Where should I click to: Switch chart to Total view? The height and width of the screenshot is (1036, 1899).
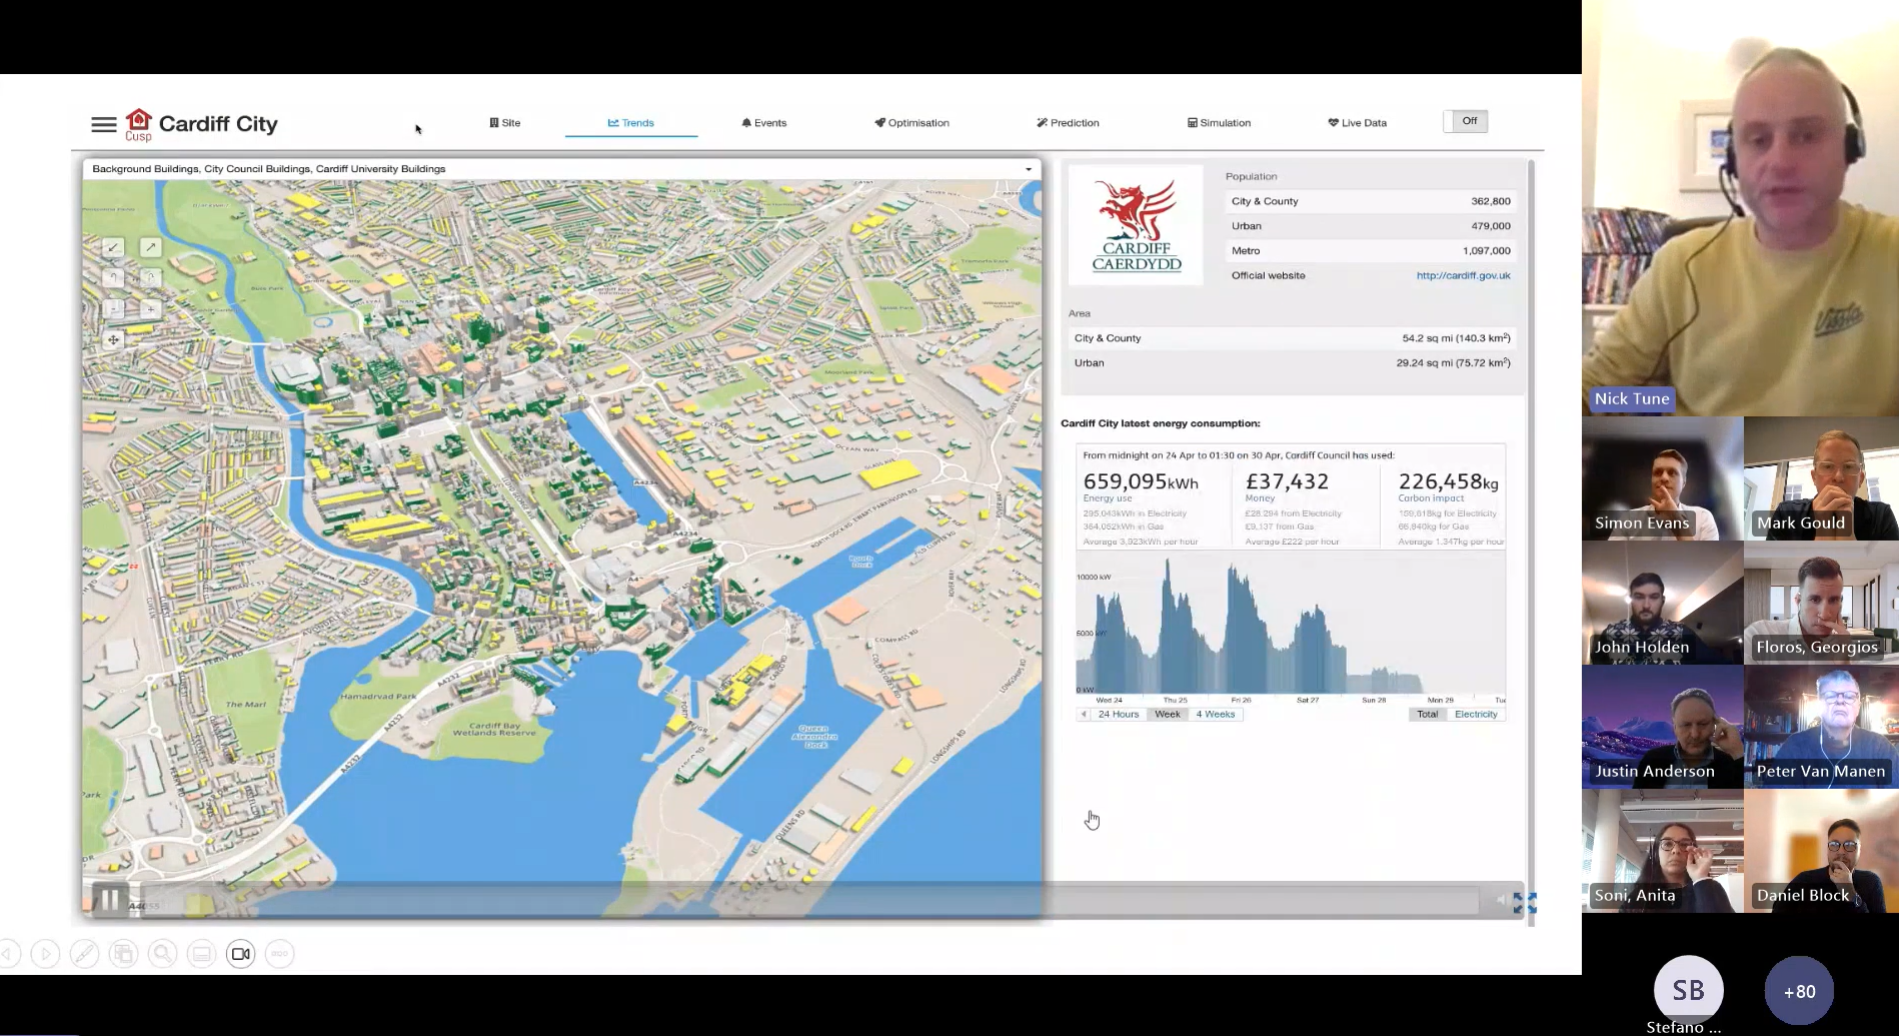point(1427,714)
